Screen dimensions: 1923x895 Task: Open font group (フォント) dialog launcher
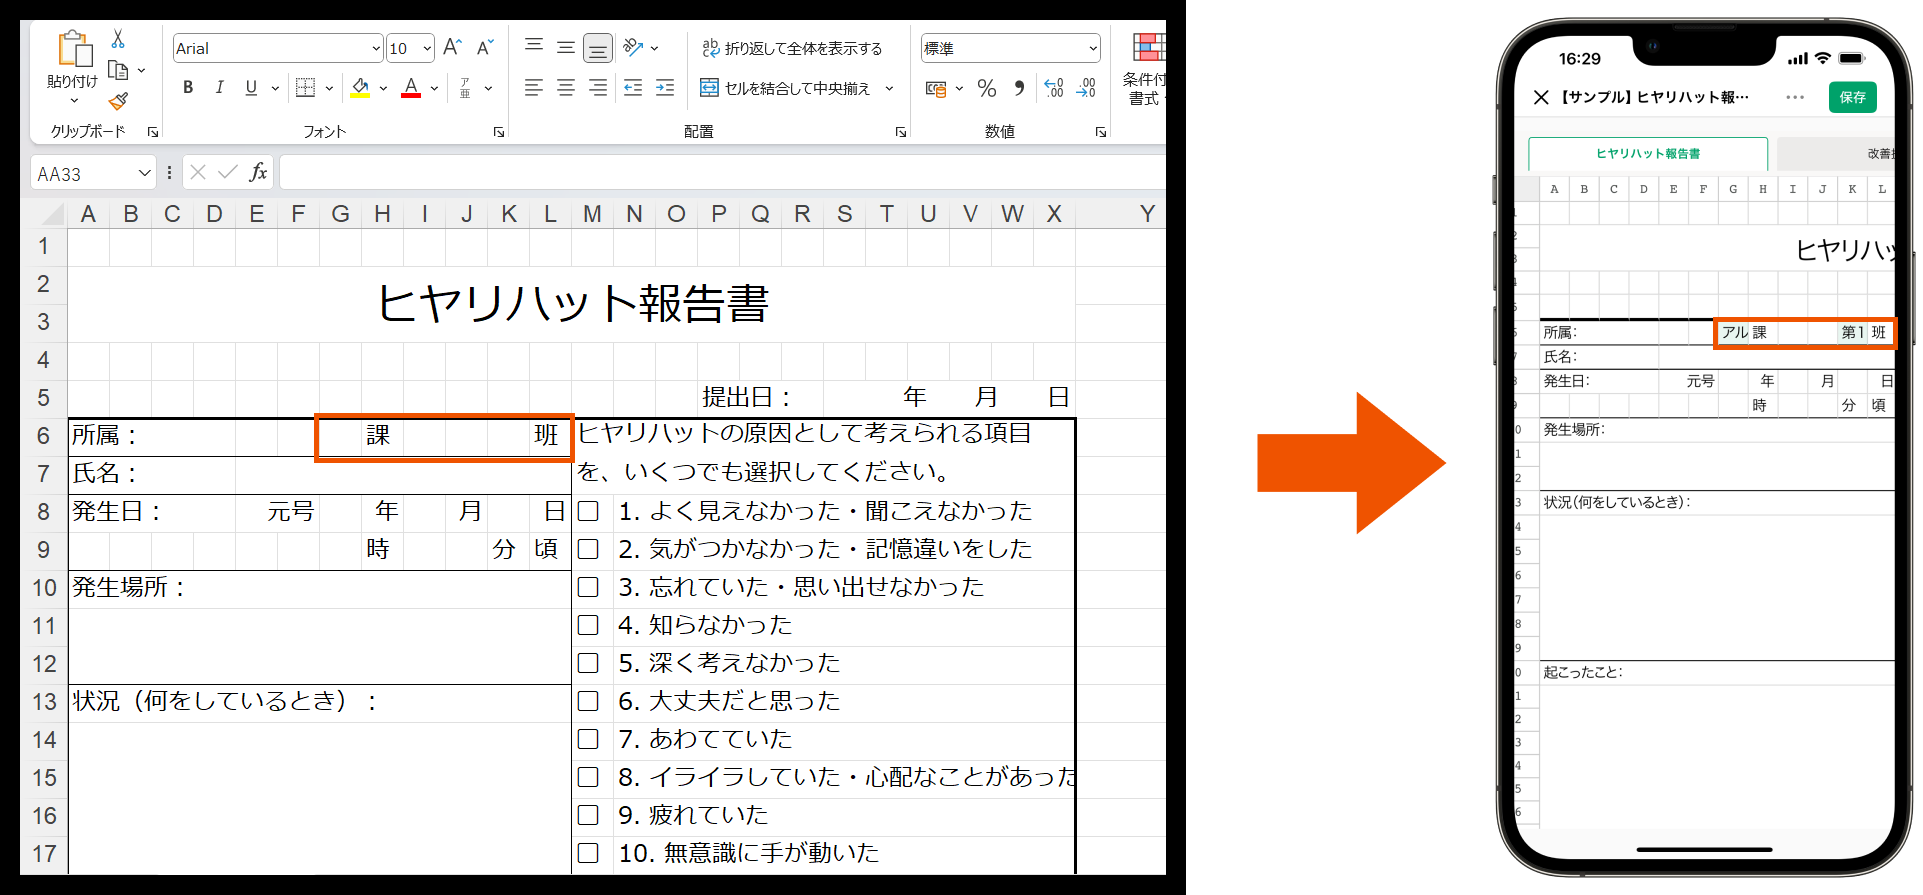coord(498,132)
